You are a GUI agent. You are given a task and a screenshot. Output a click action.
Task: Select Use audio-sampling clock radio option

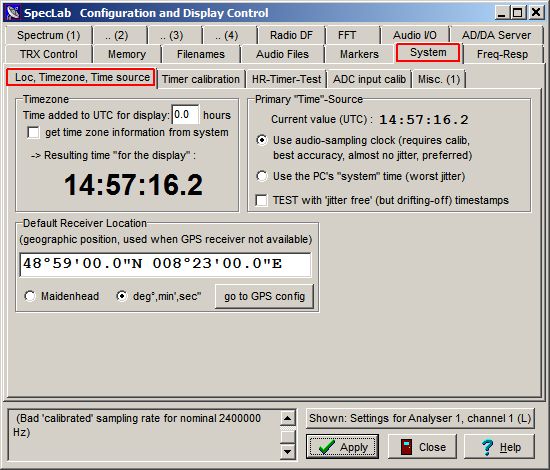(262, 140)
